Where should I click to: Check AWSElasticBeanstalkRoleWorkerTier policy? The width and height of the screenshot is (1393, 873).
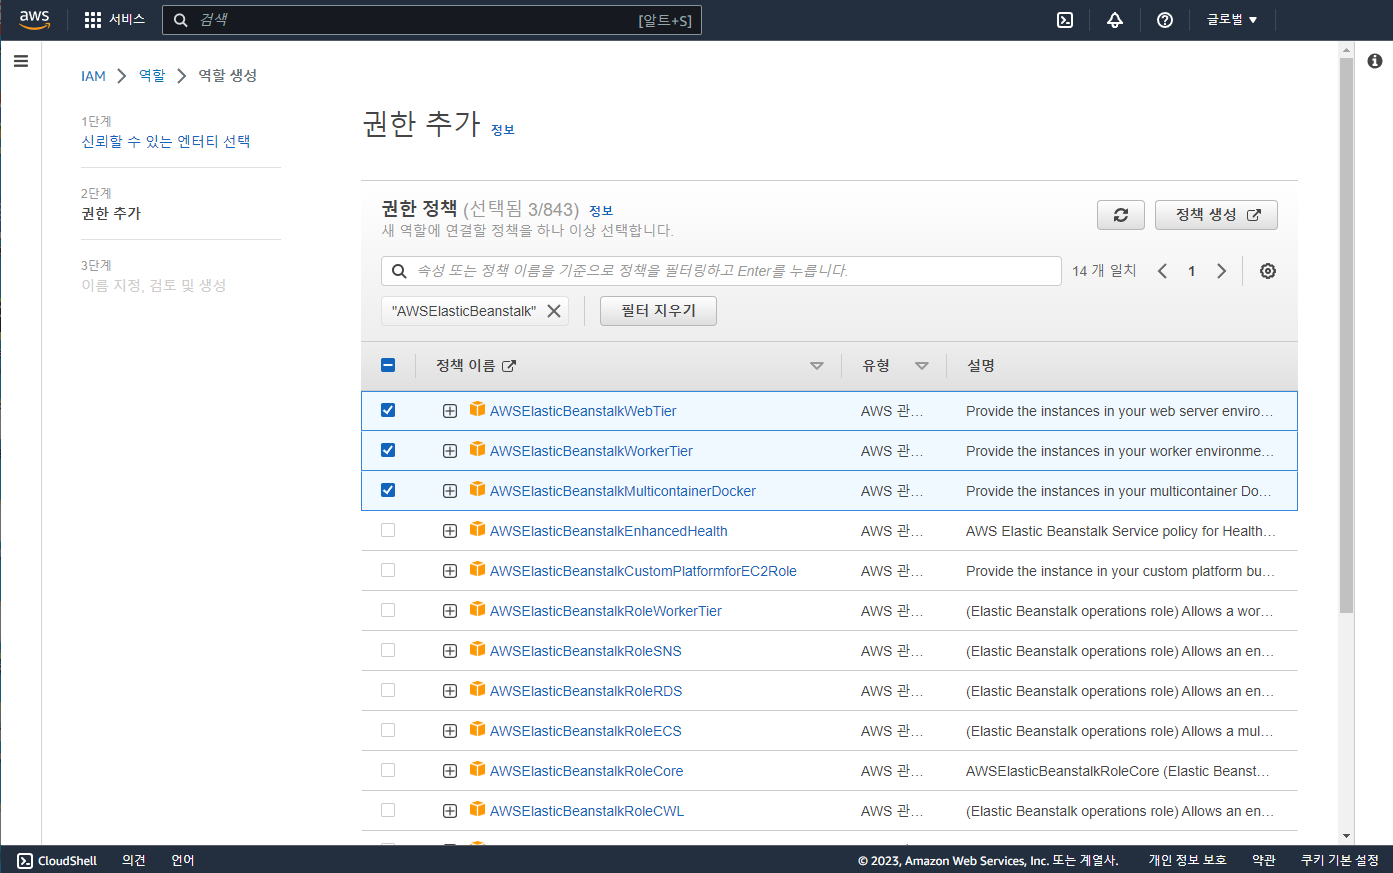[388, 610]
